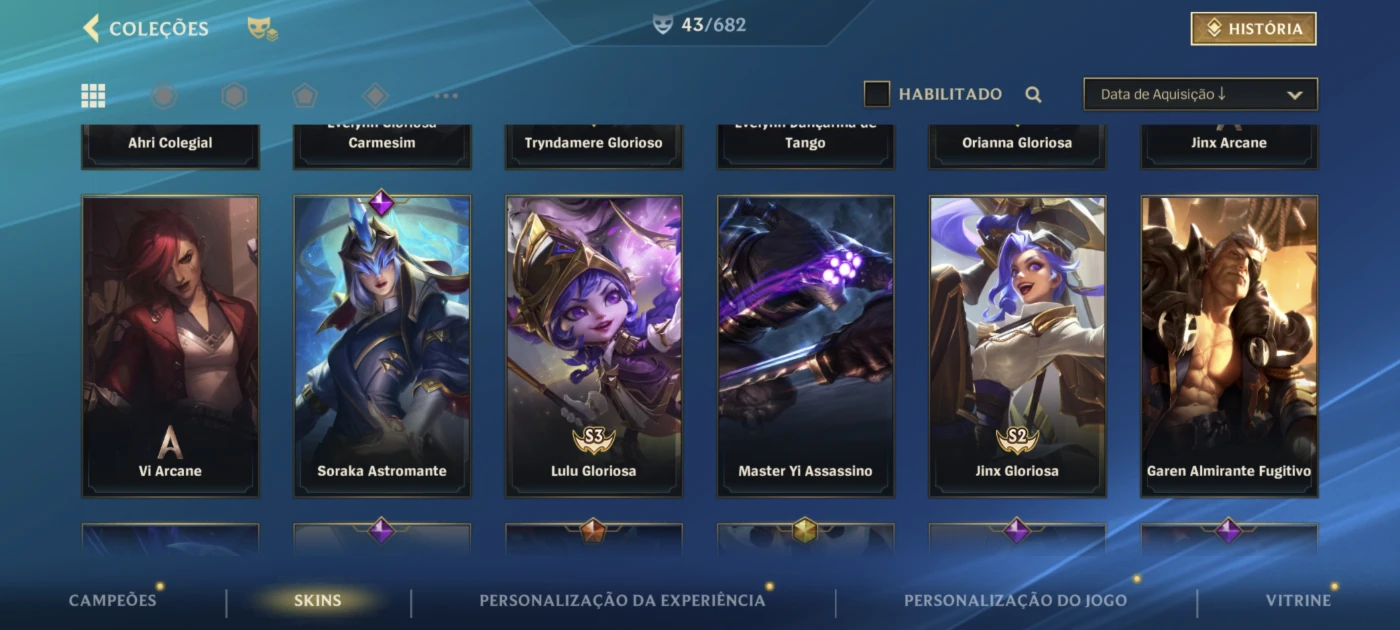Filter by diamond rarity icon
Viewport: 1400px width, 630px height.
point(375,95)
